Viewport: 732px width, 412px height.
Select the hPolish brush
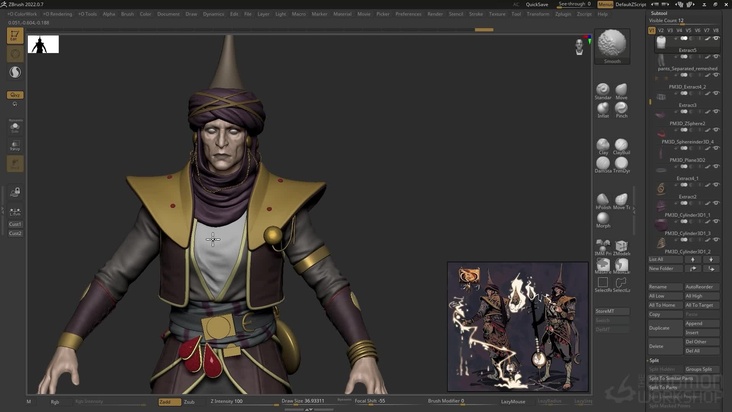603,201
